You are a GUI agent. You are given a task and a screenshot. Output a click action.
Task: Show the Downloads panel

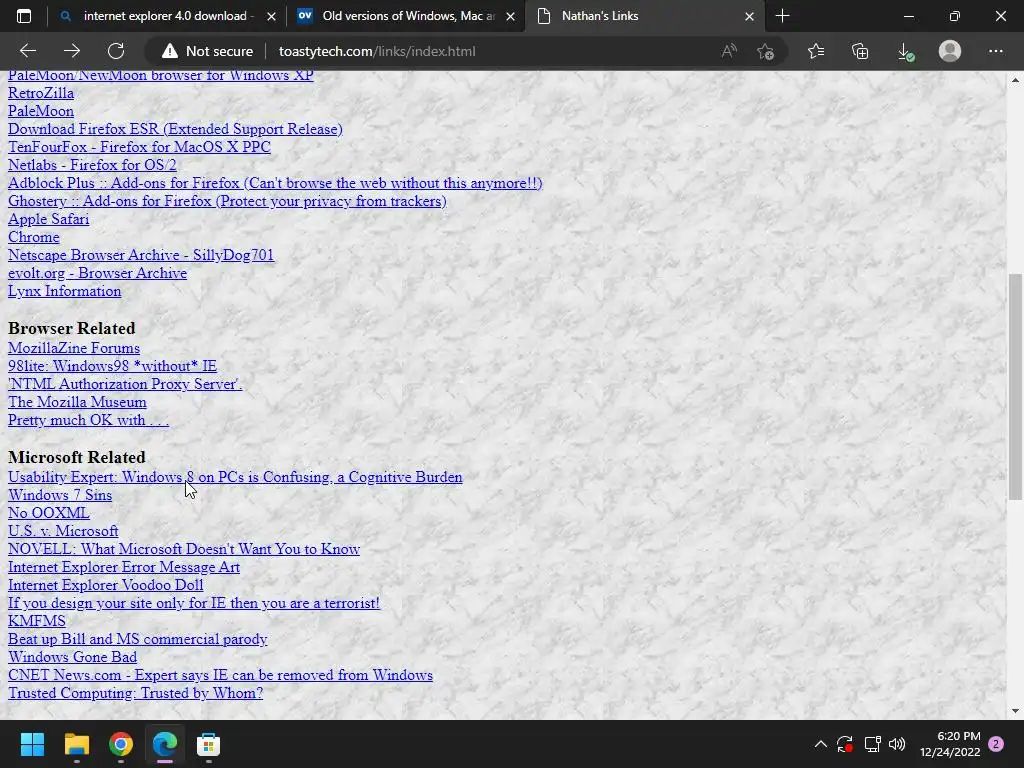pos(905,52)
